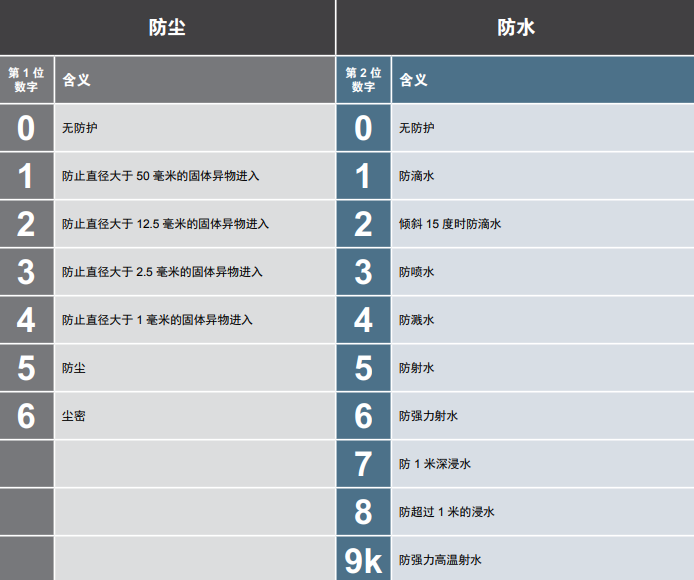Screen dimensions: 694x580
Task: Click the 防水 header at the top
Action: click(x=515, y=27)
